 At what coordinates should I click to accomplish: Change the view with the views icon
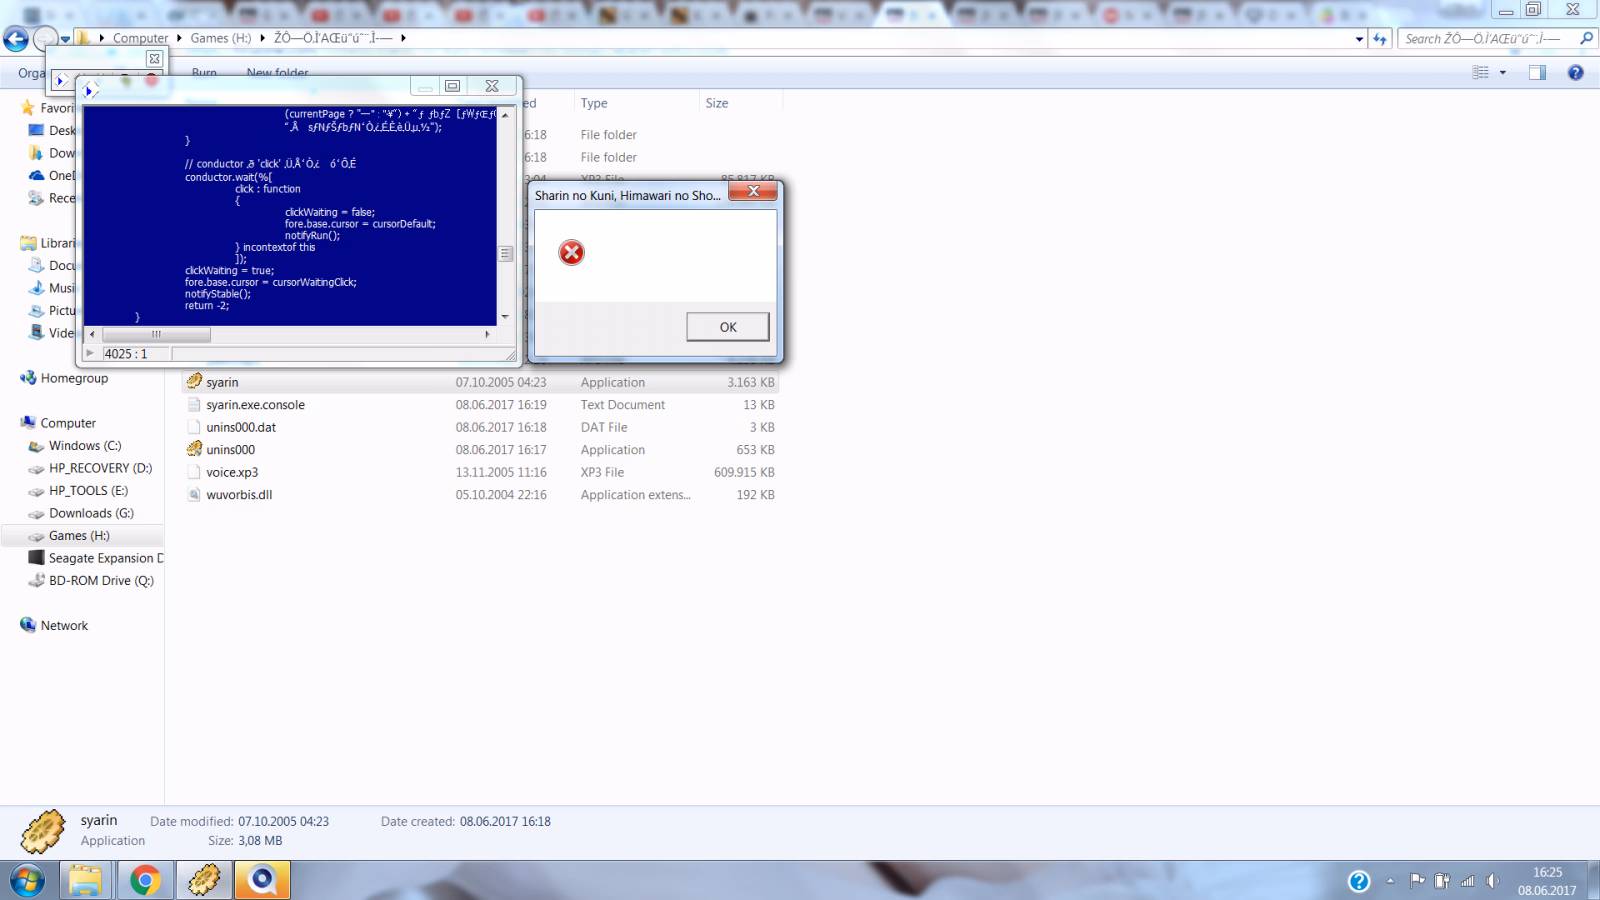[1481, 73]
